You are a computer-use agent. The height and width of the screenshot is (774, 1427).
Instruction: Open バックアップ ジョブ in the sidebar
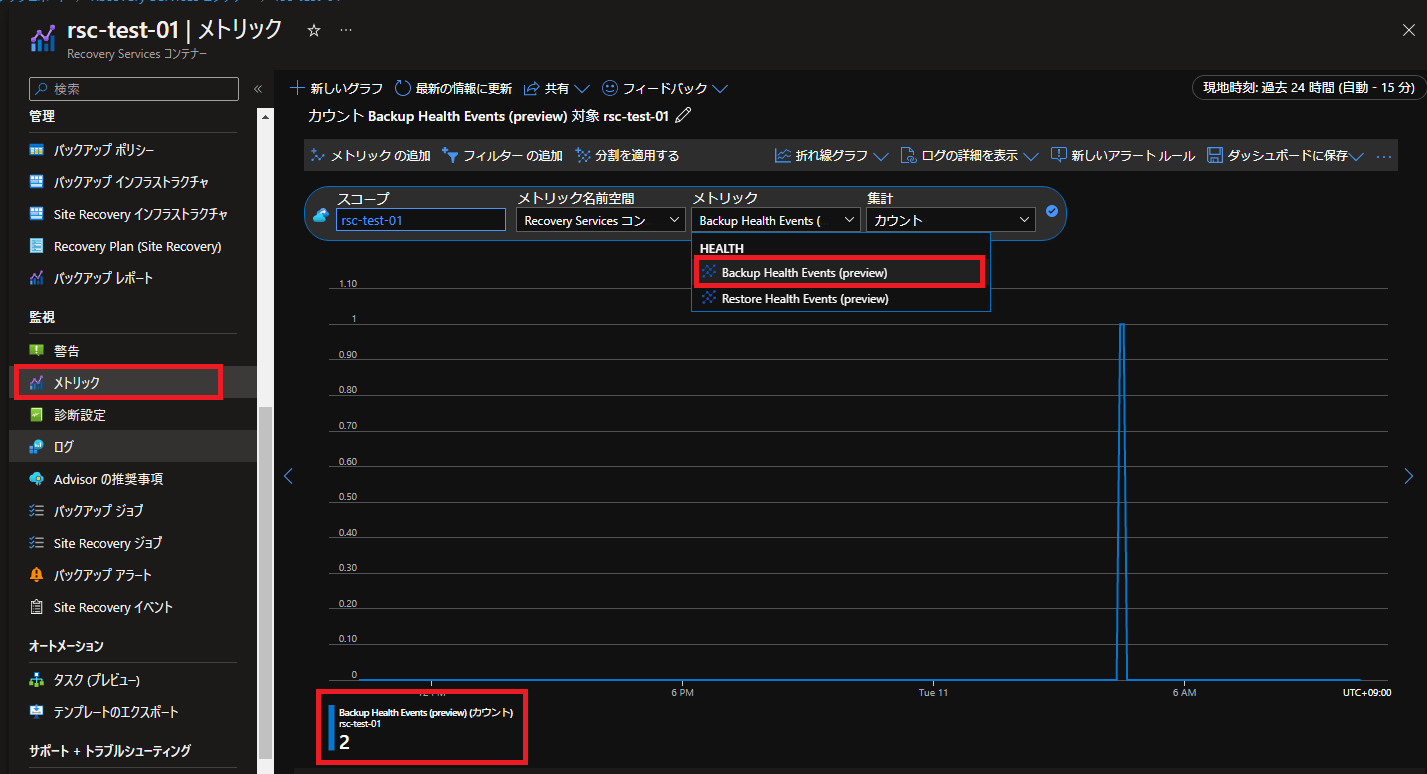133,511
